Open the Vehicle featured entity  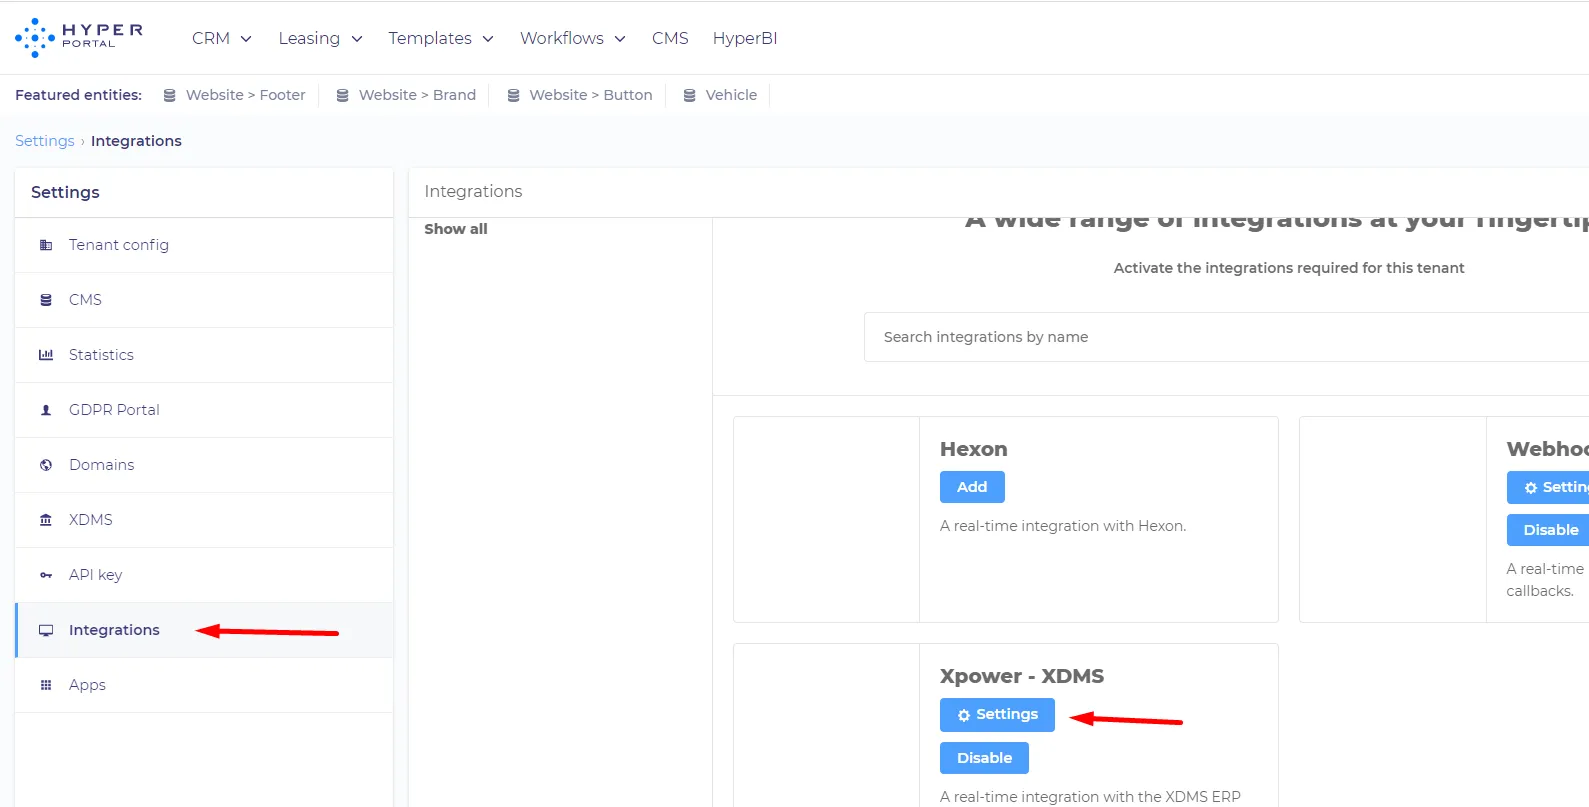coord(720,95)
